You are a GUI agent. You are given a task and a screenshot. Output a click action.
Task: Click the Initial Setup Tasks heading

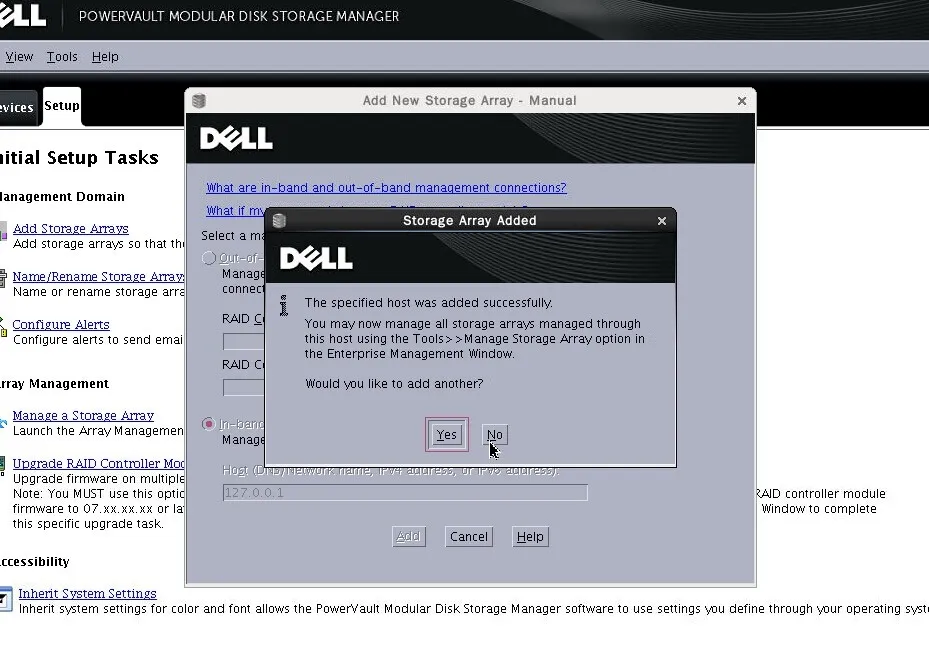point(79,158)
